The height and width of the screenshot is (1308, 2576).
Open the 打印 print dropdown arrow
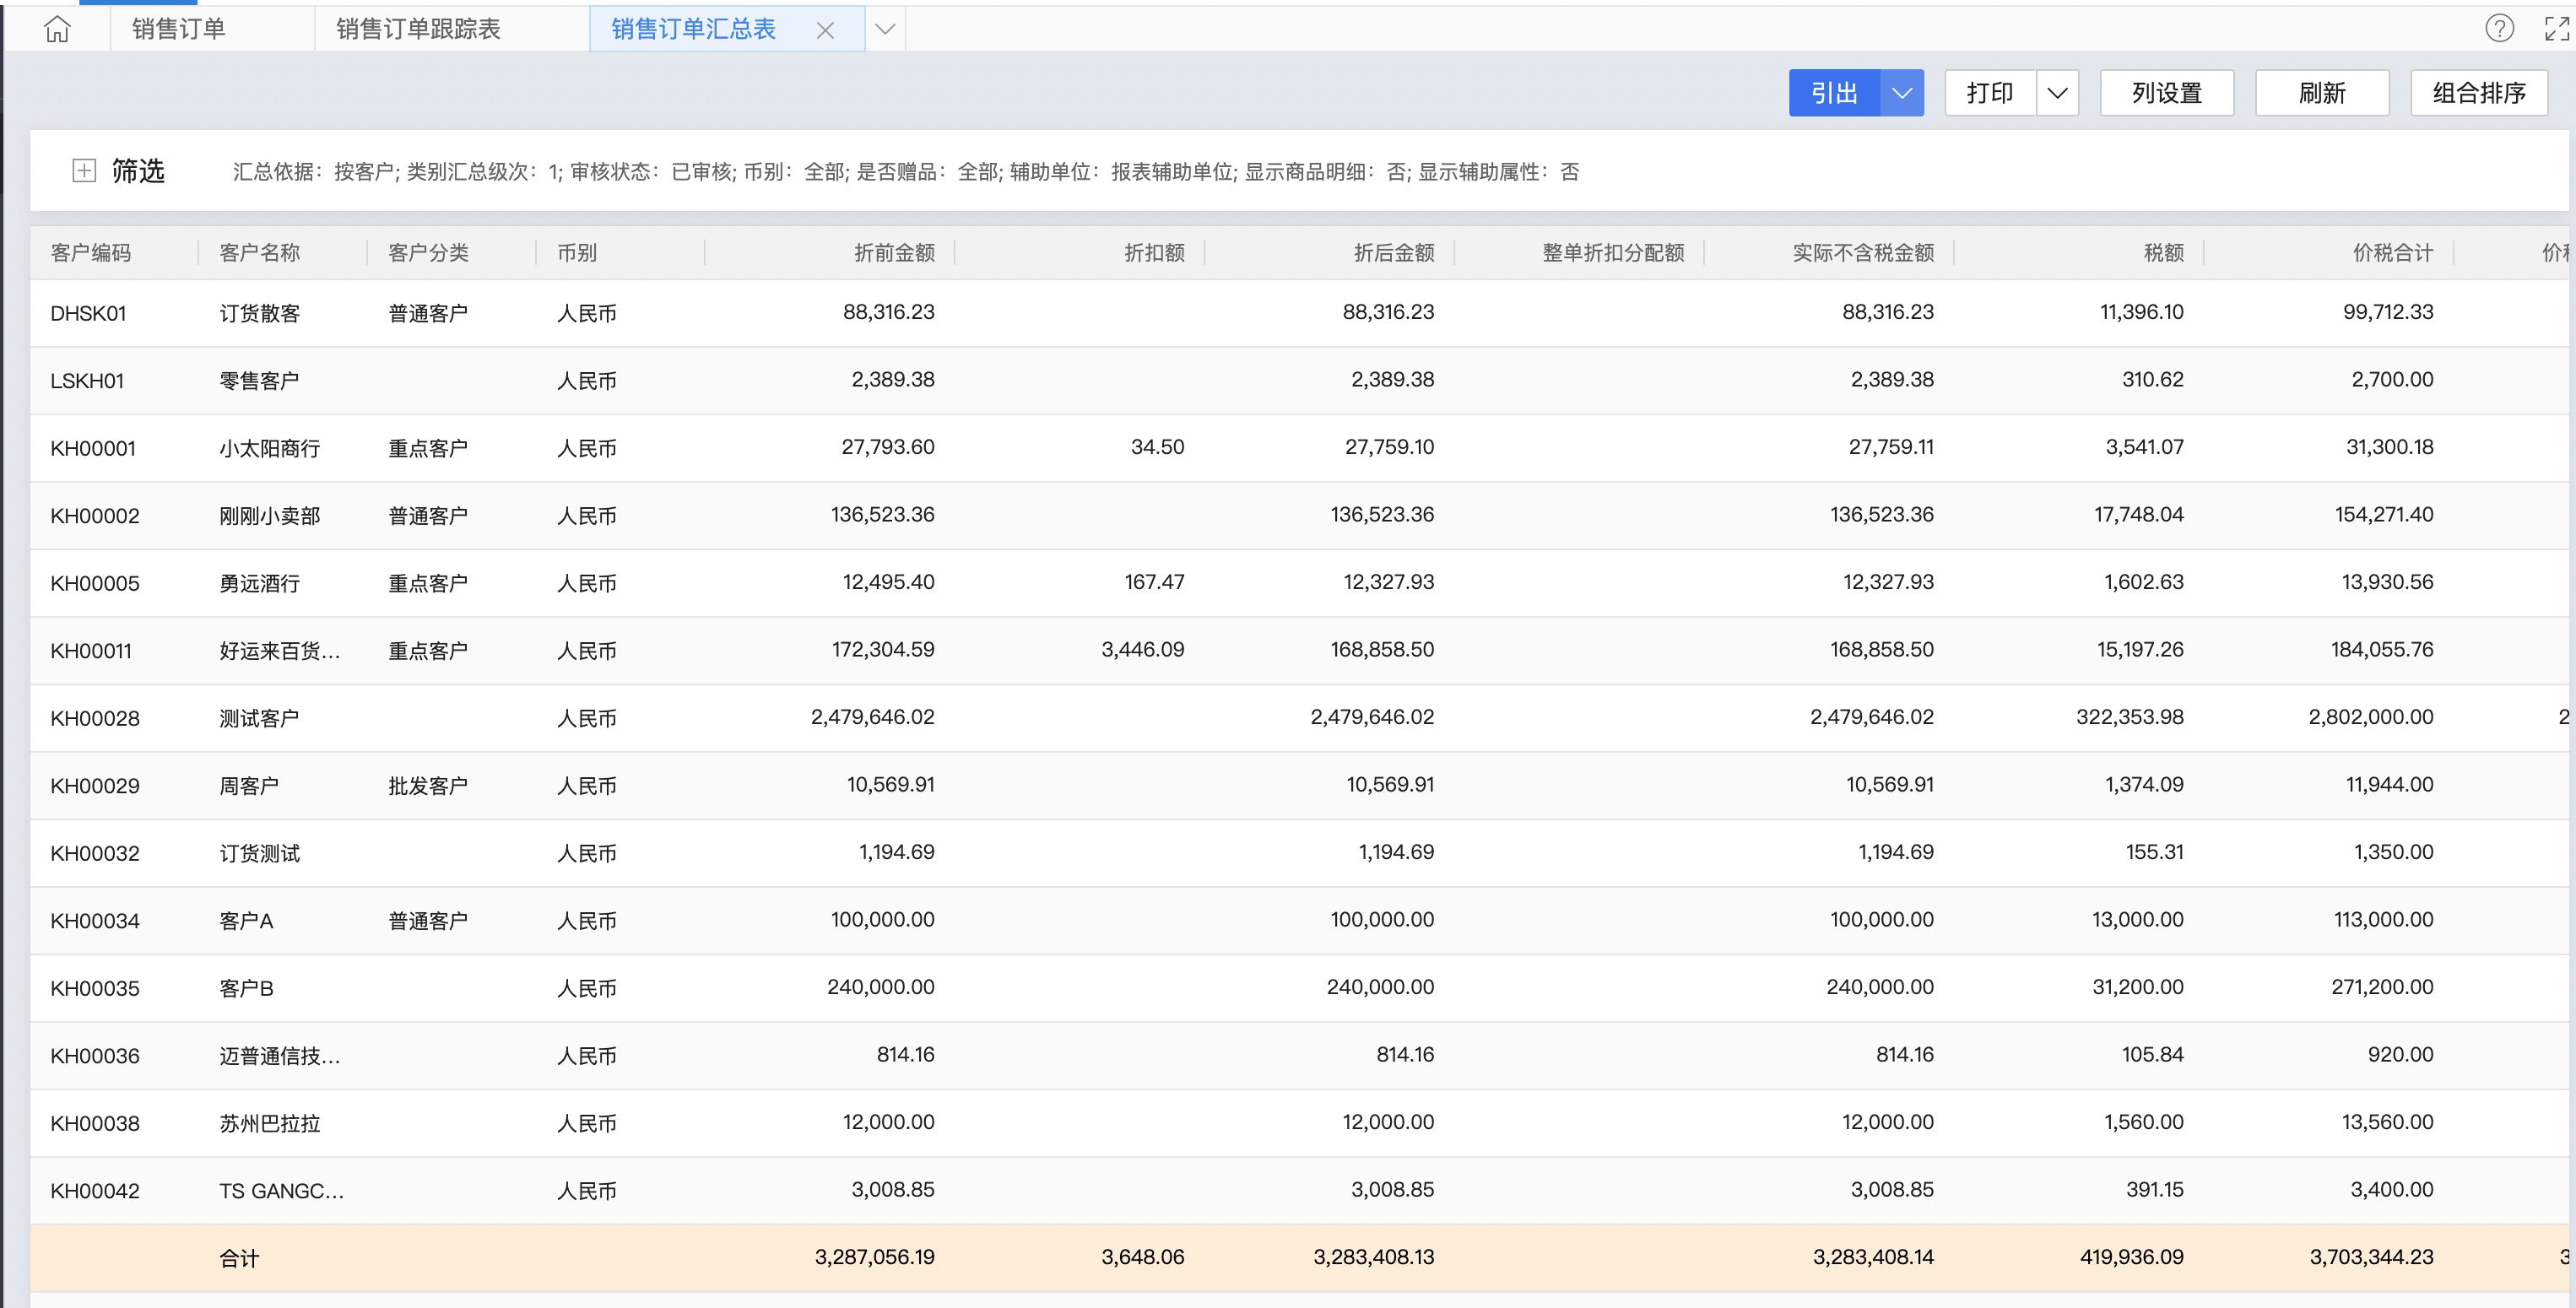coord(2057,93)
